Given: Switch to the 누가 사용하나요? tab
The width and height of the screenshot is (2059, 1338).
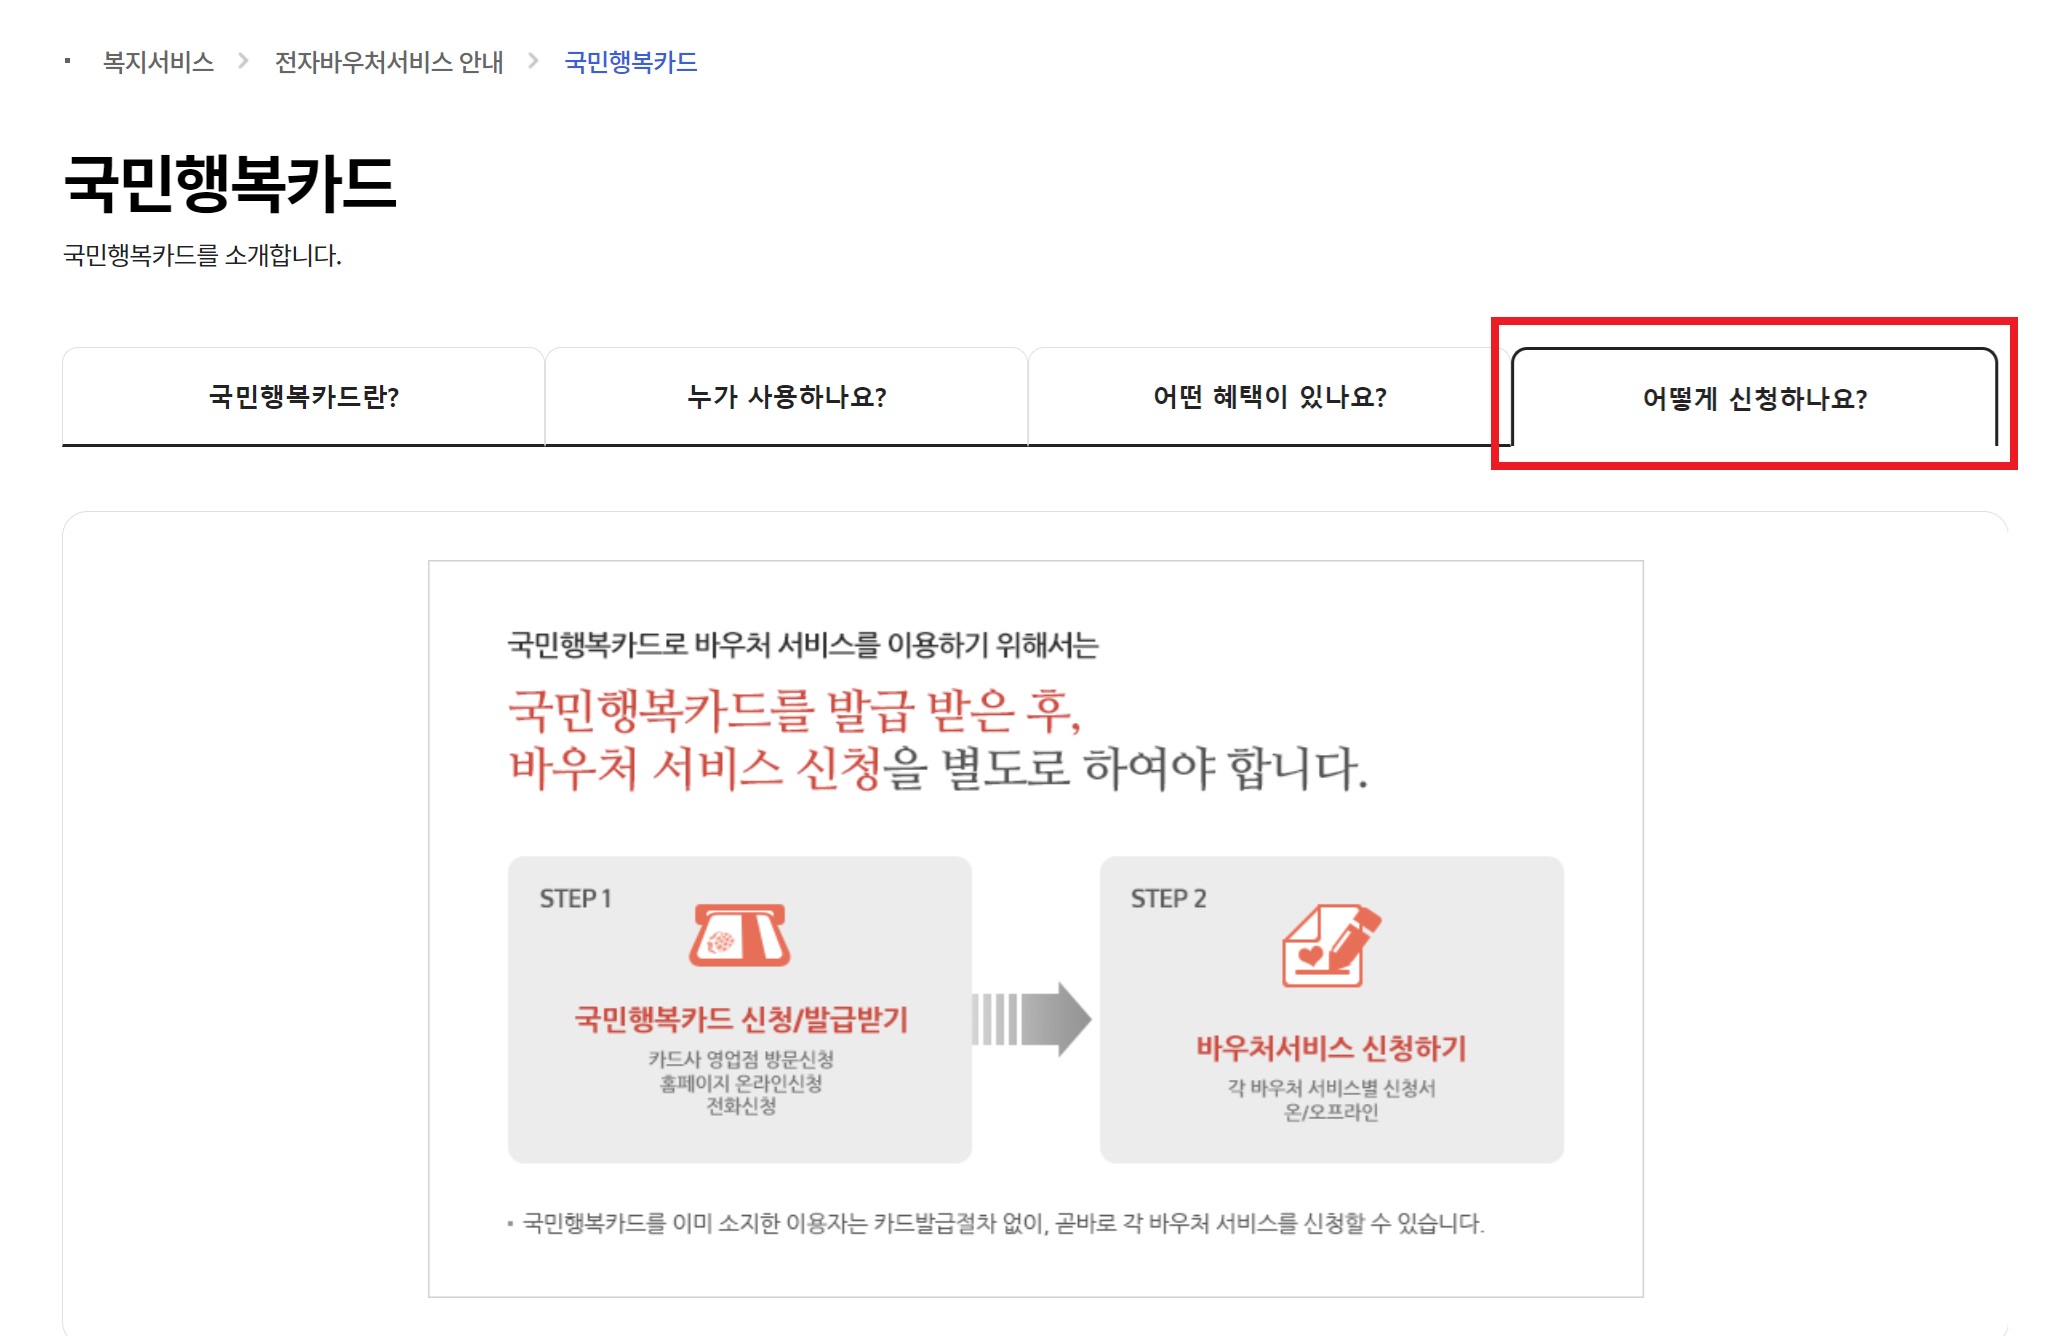Looking at the screenshot, I should [x=786, y=397].
